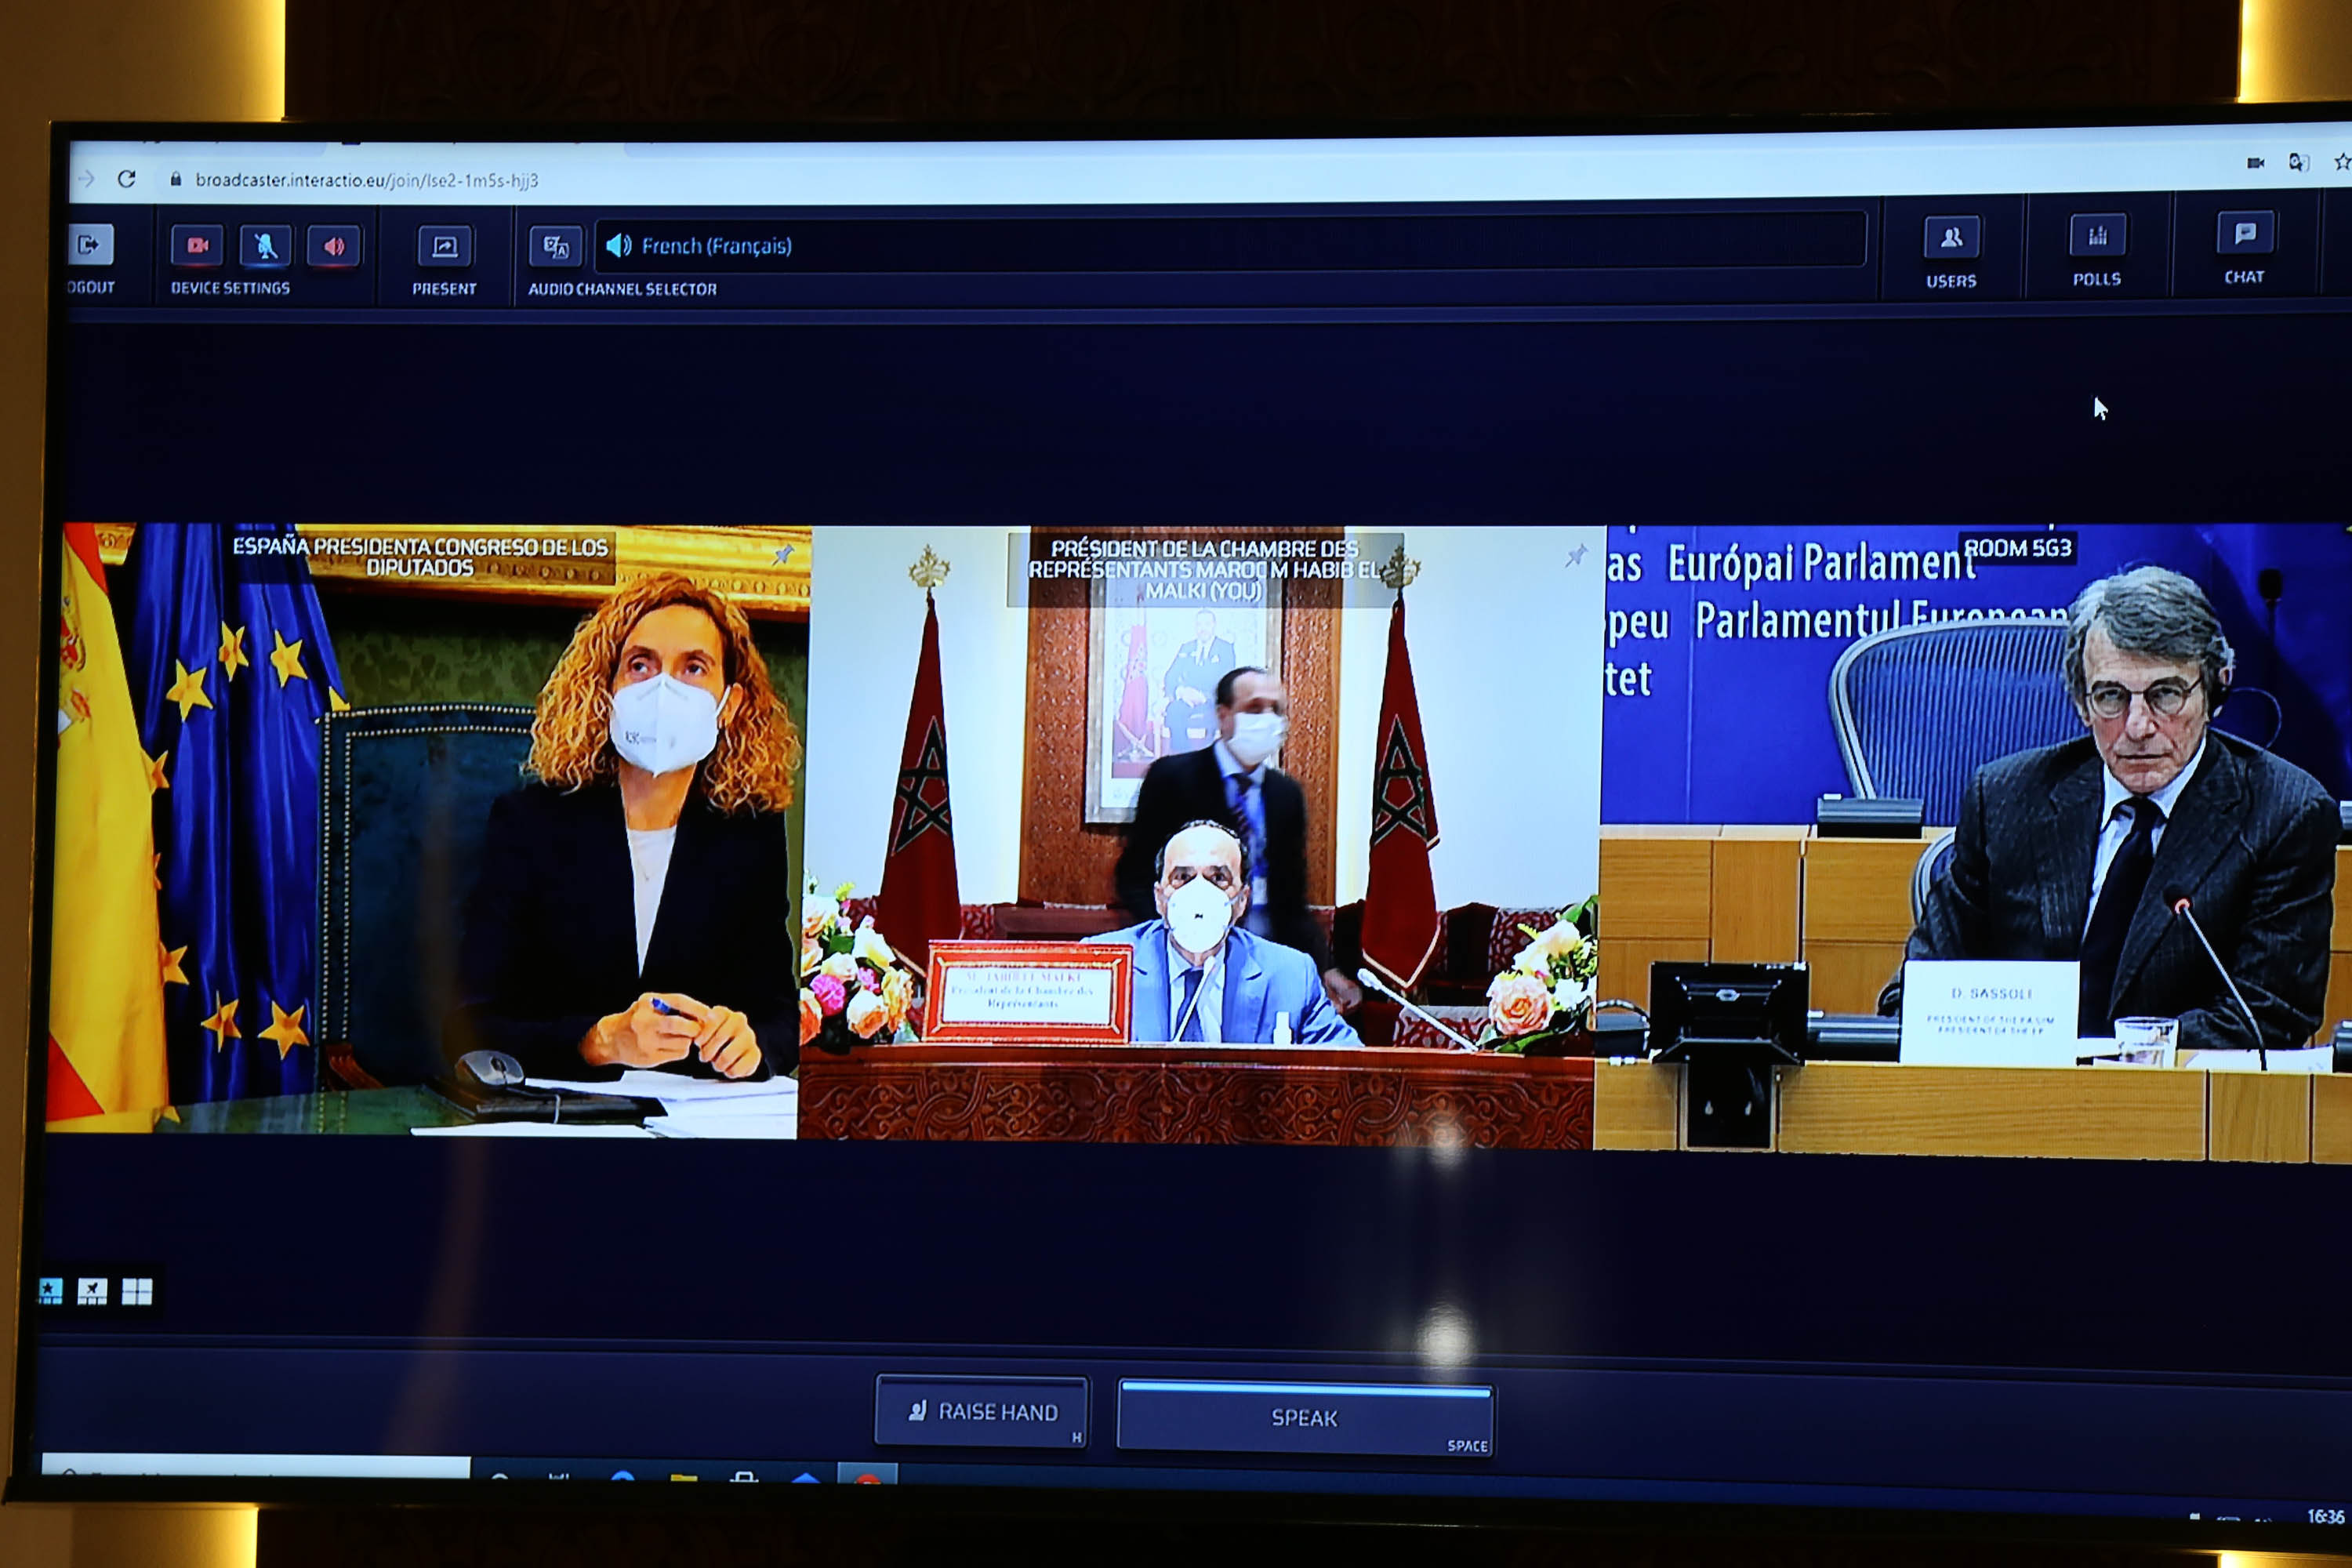Toggle the muted microphone button
The image size is (2352, 1568).
point(265,246)
